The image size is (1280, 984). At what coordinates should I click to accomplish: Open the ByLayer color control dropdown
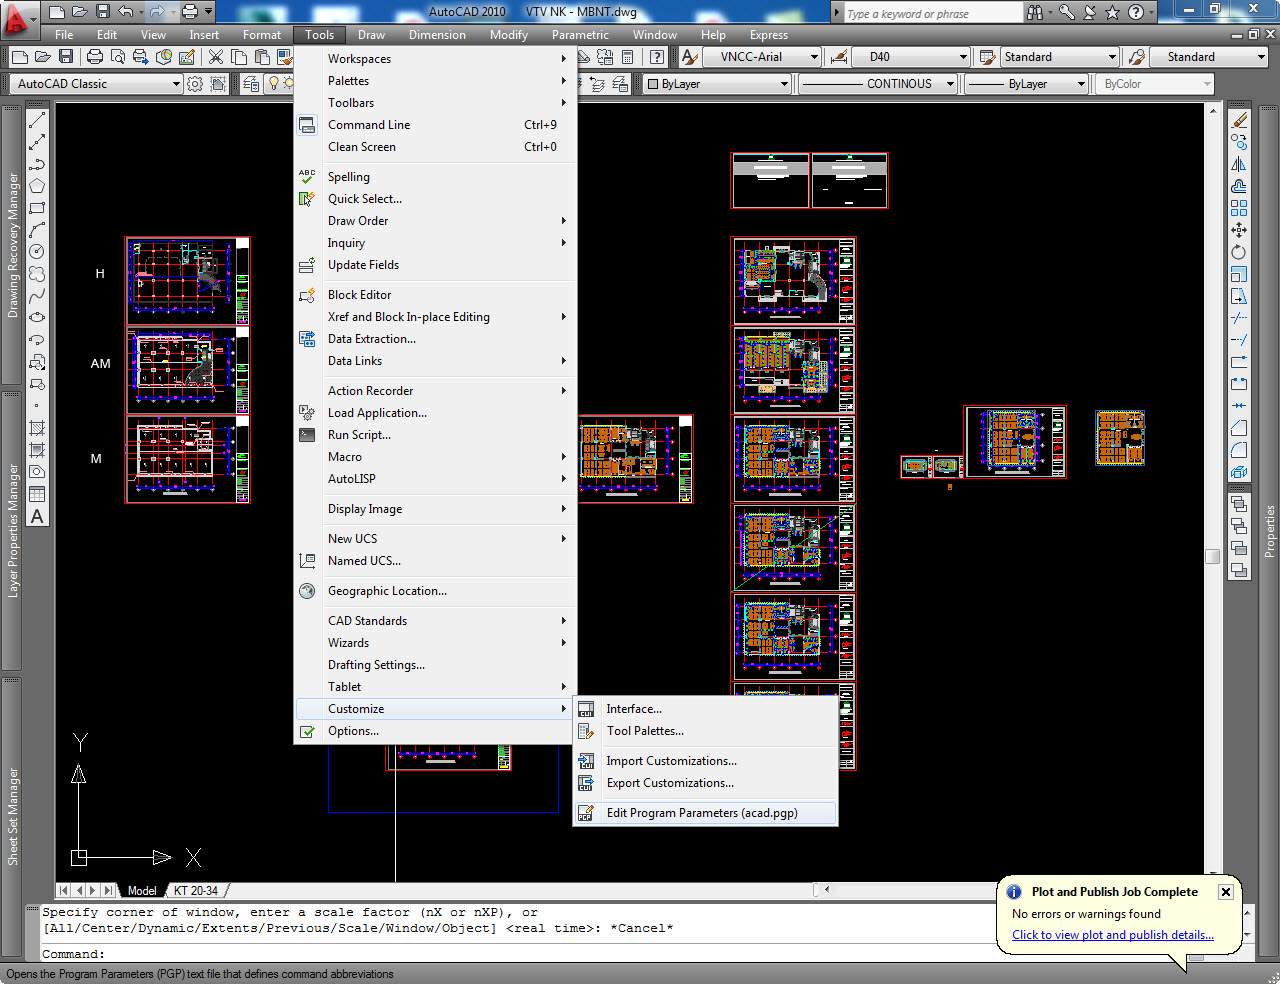[x=784, y=84]
